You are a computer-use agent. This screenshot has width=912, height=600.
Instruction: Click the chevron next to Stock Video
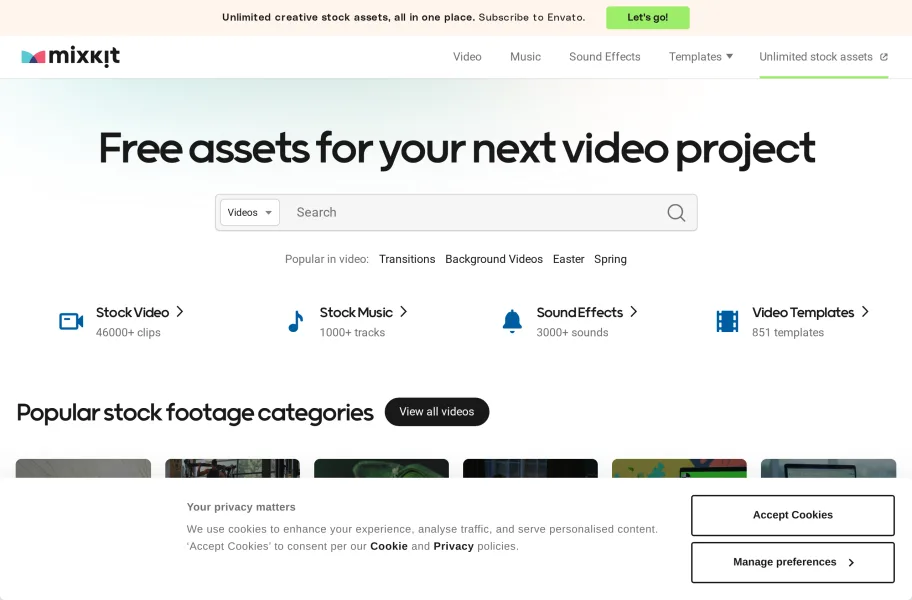tap(180, 312)
